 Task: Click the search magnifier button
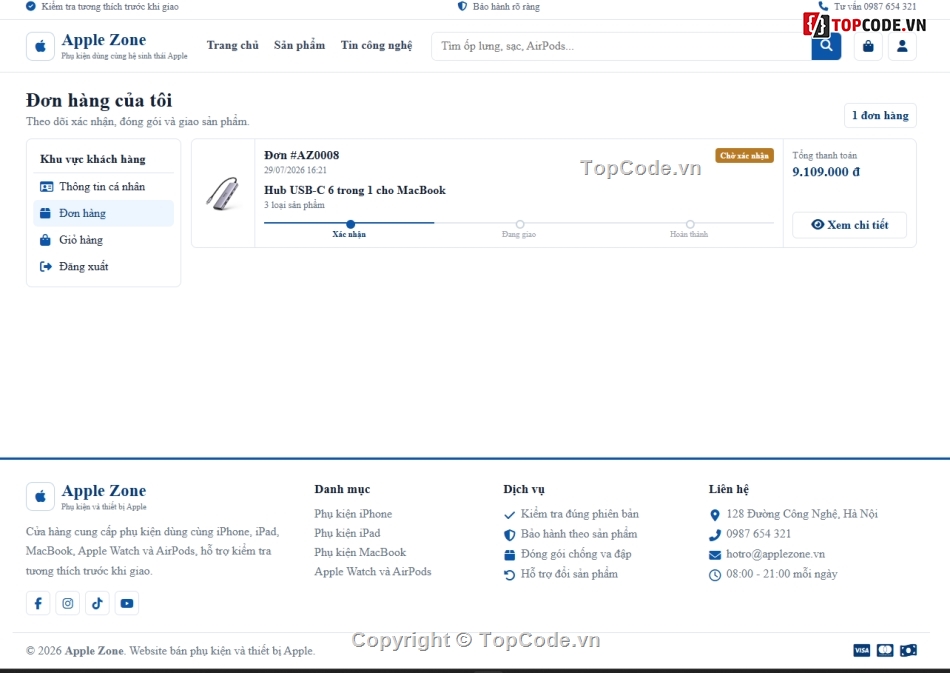pos(826,46)
